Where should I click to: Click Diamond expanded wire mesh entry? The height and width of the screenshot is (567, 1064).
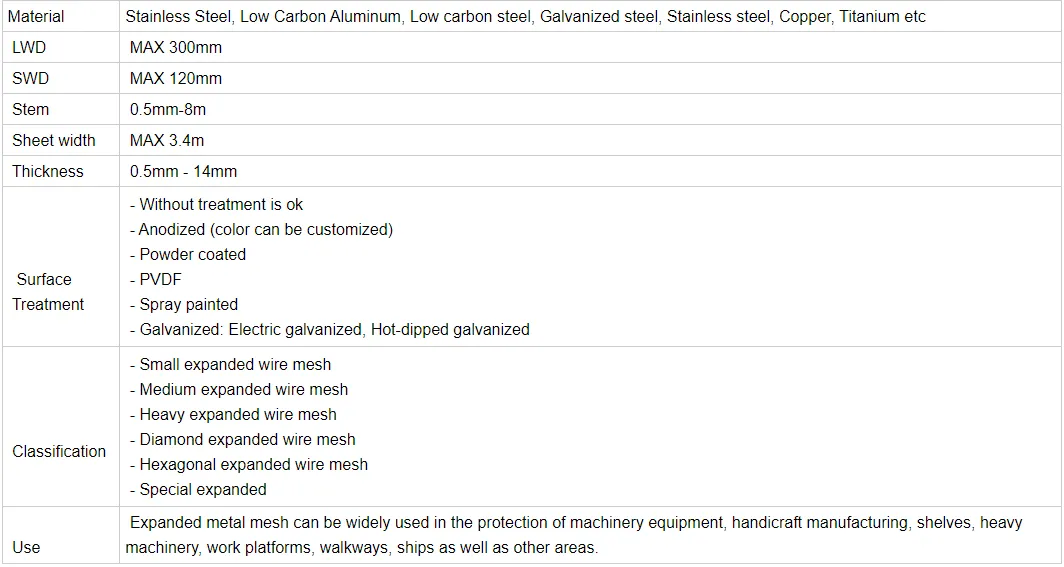tap(243, 439)
